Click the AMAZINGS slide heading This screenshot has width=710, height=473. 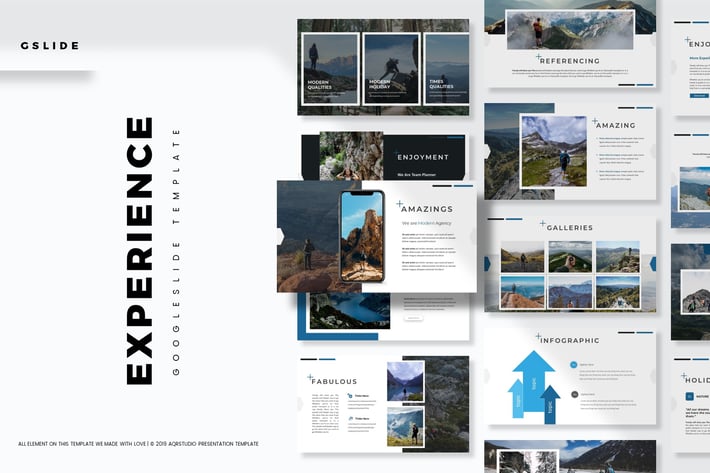(x=427, y=209)
